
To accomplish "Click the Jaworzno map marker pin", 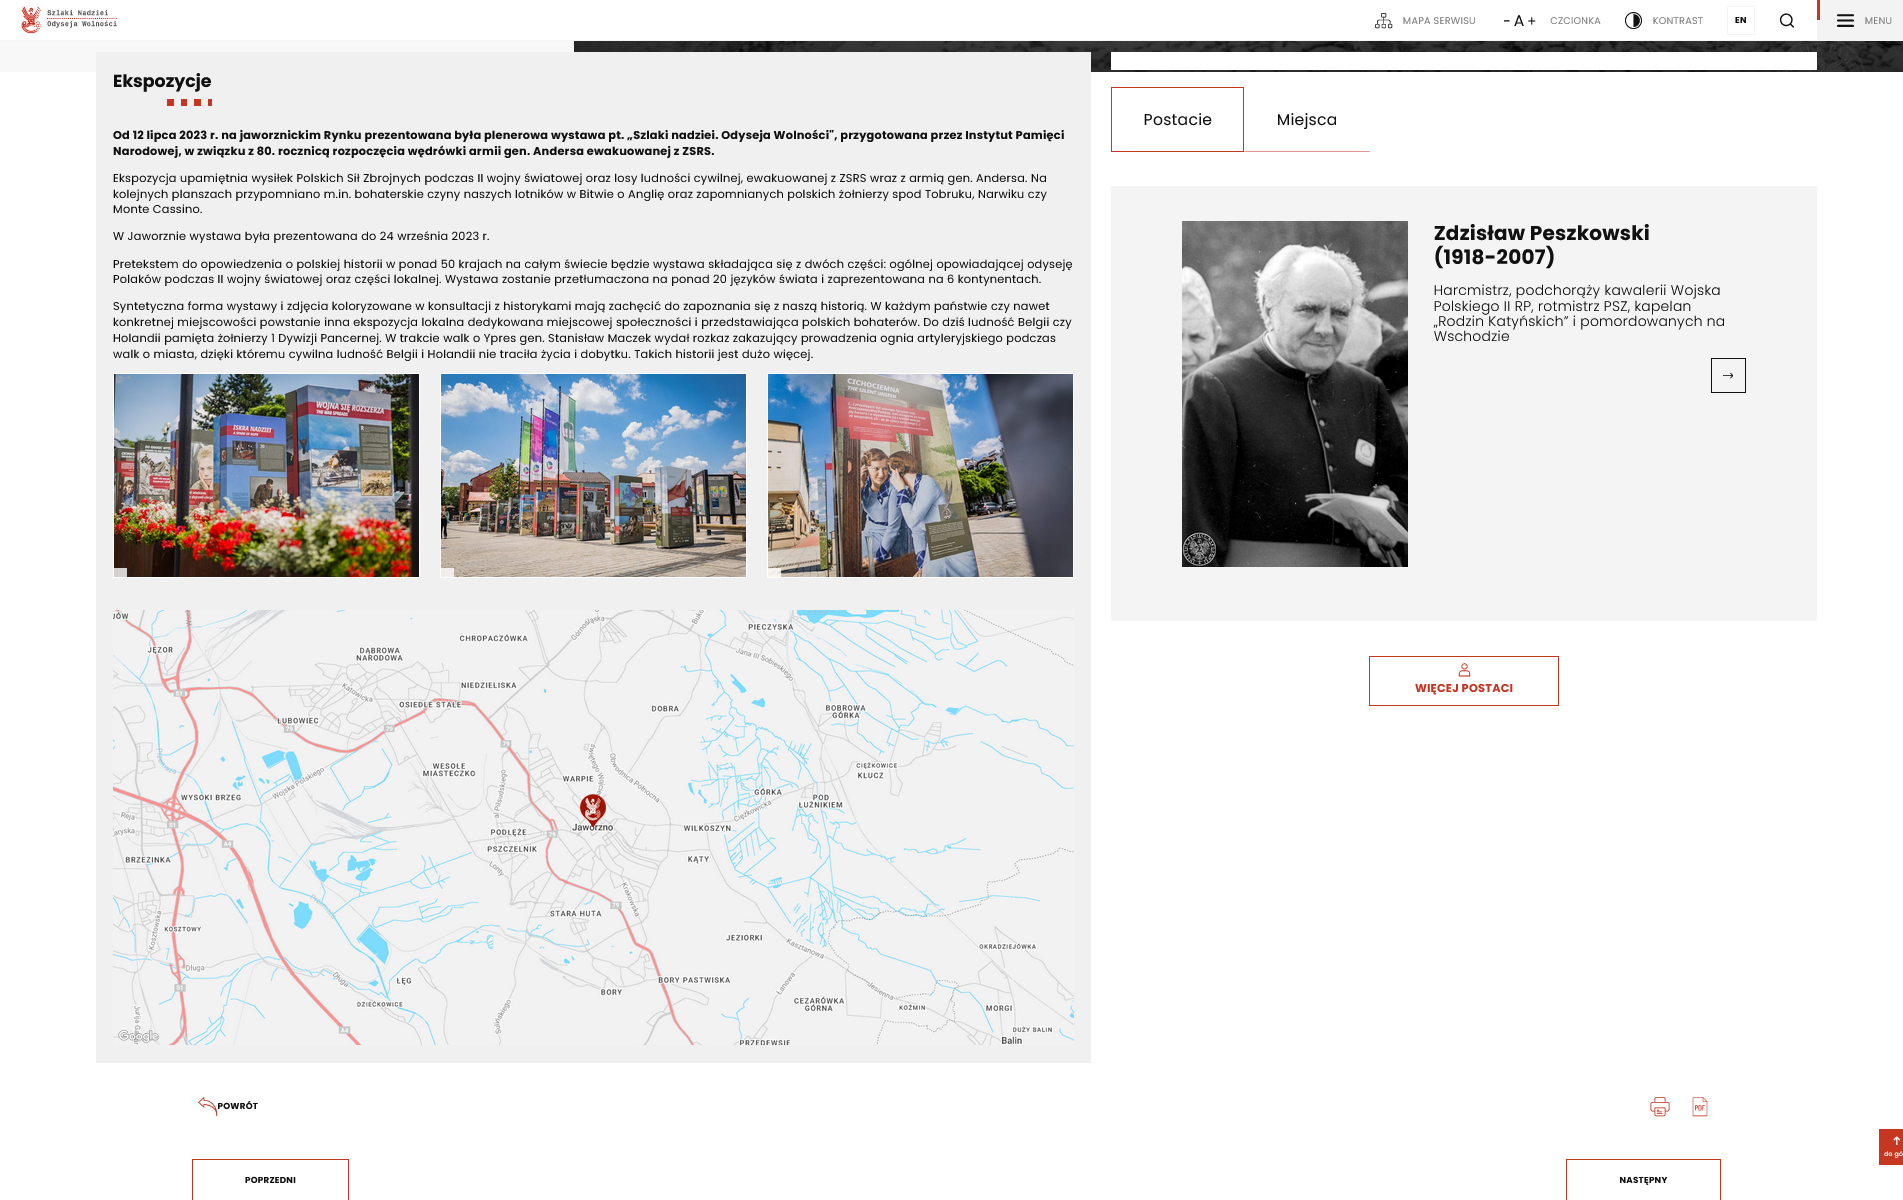I will click(x=593, y=808).
